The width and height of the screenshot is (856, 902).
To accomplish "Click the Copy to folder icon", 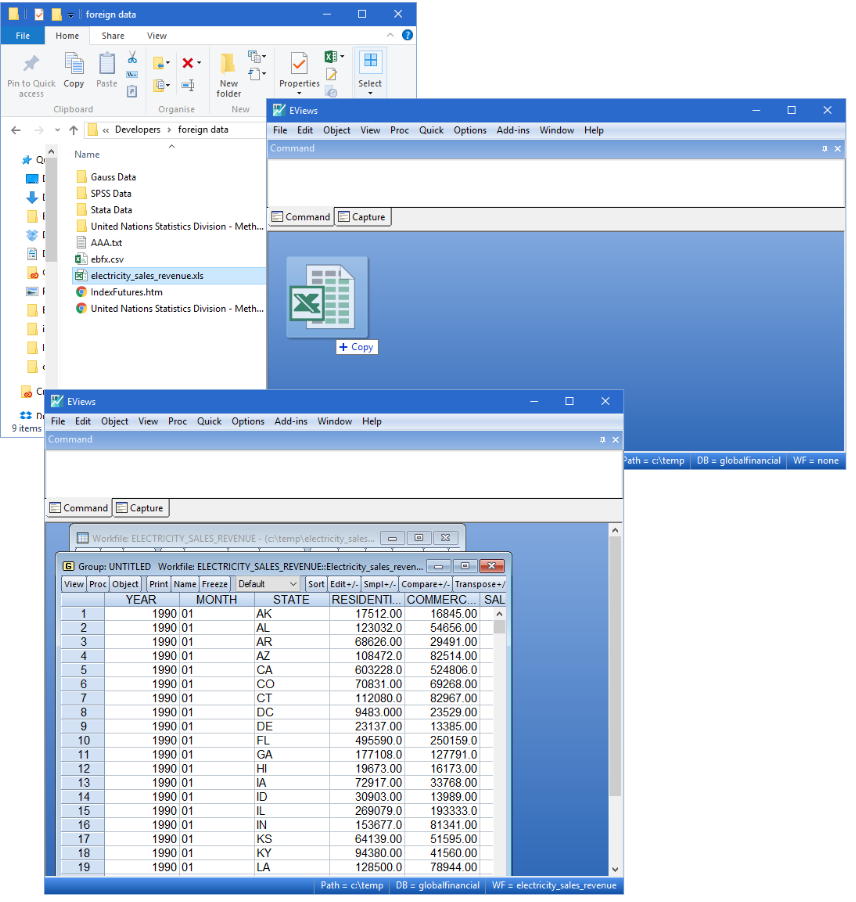I will (x=158, y=85).
